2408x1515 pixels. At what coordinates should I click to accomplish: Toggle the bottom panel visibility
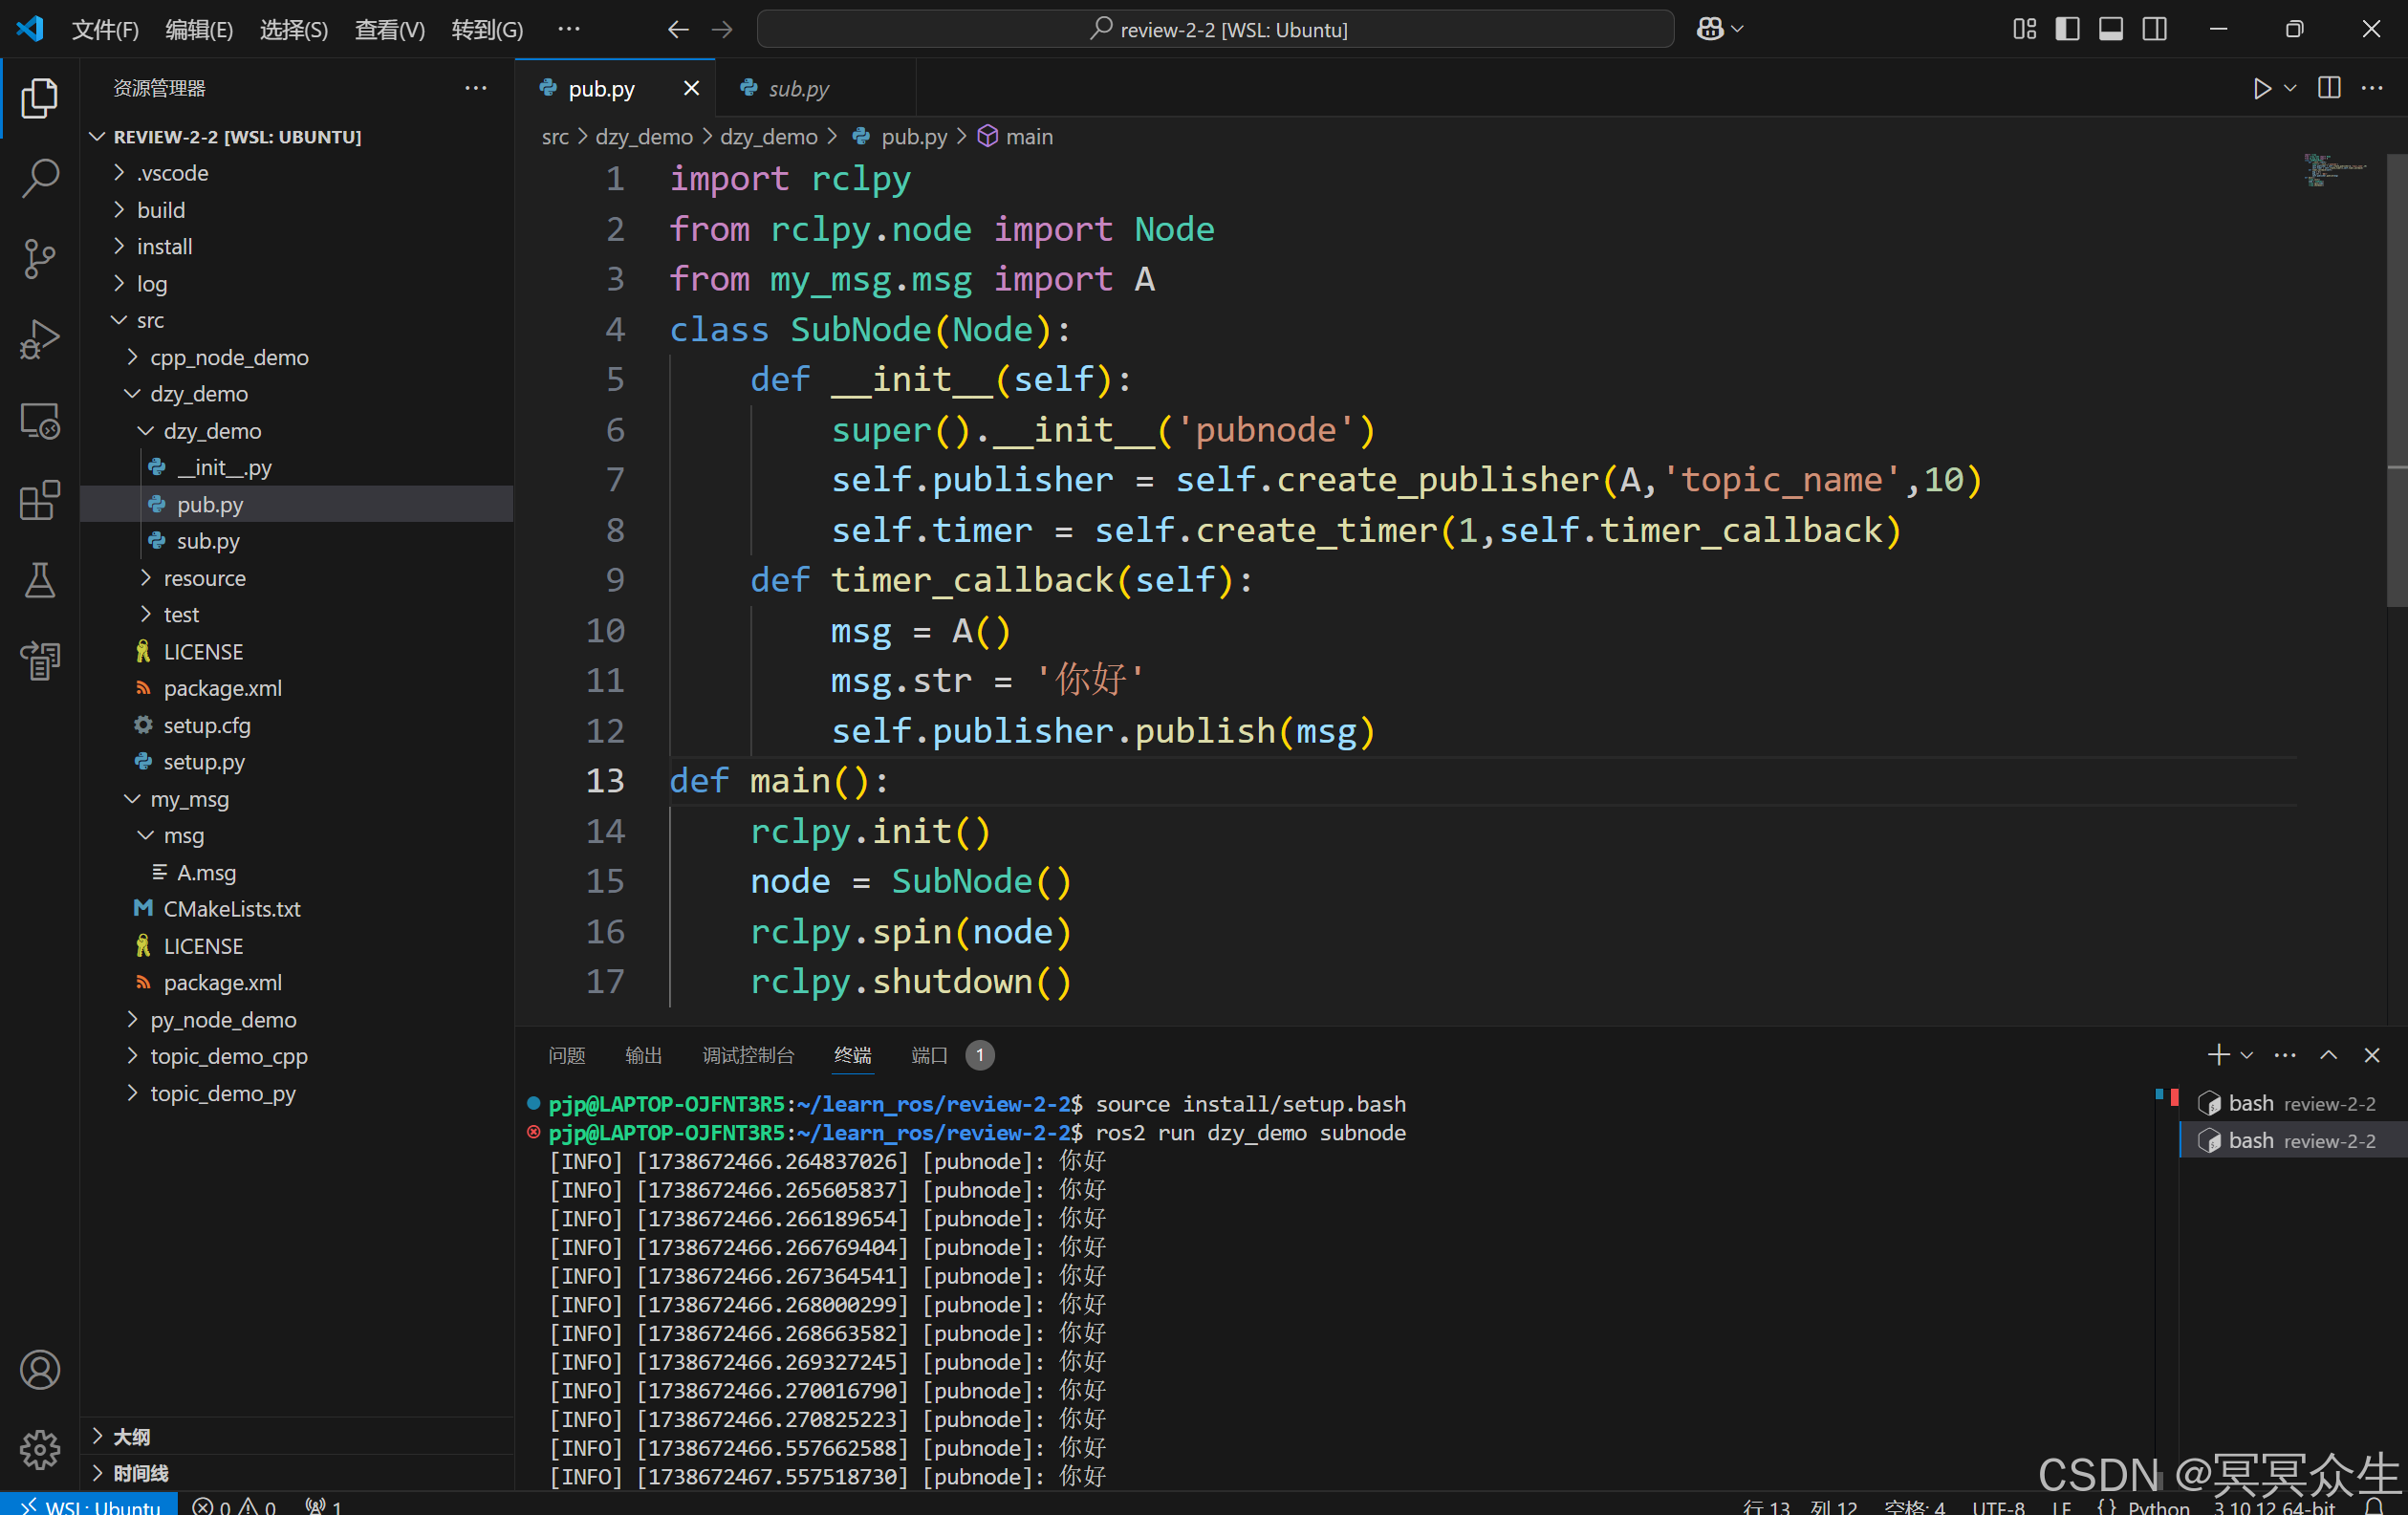pyautogui.click(x=2111, y=29)
